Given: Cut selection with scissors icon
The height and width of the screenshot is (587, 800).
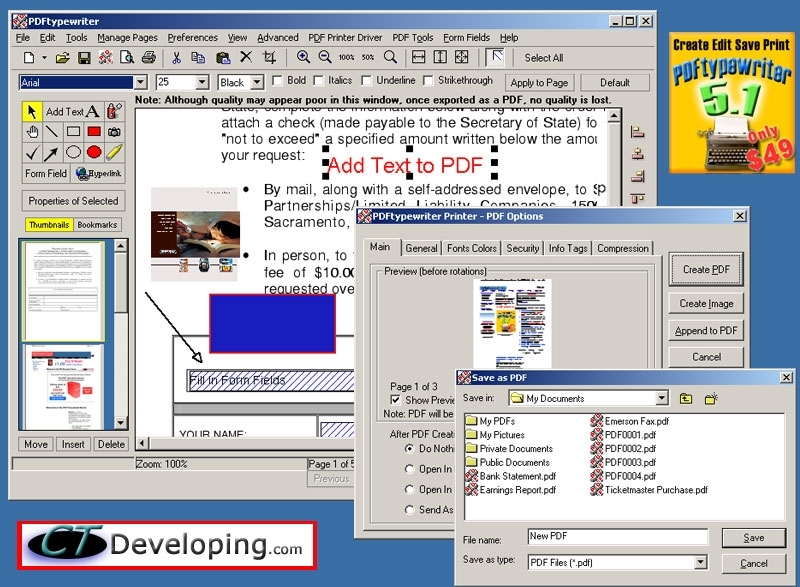Looking at the screenshot, I should [x=177, y=58].
